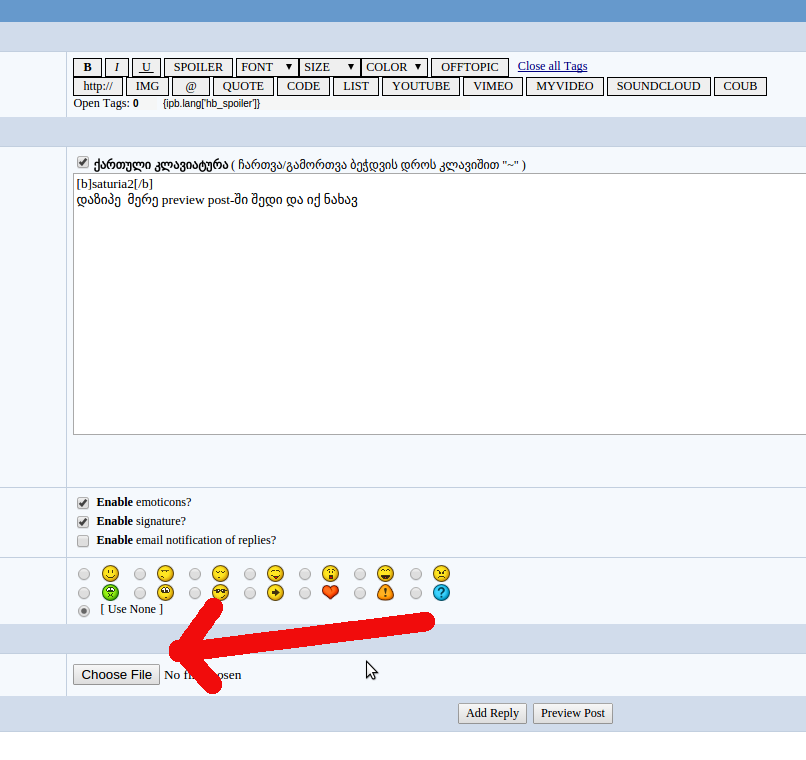Pick the rolling-eyes face post icon
Viewport: 806px width, 760px height.
pyautogui.click(x=165, y=593)
